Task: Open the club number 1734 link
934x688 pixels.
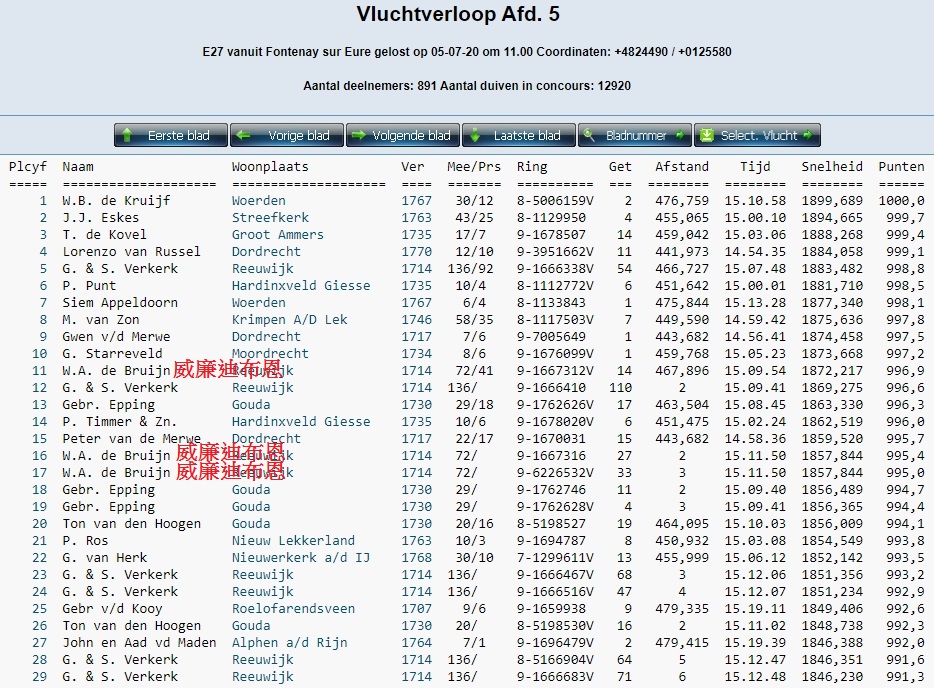Action: [x=416, y=354]
